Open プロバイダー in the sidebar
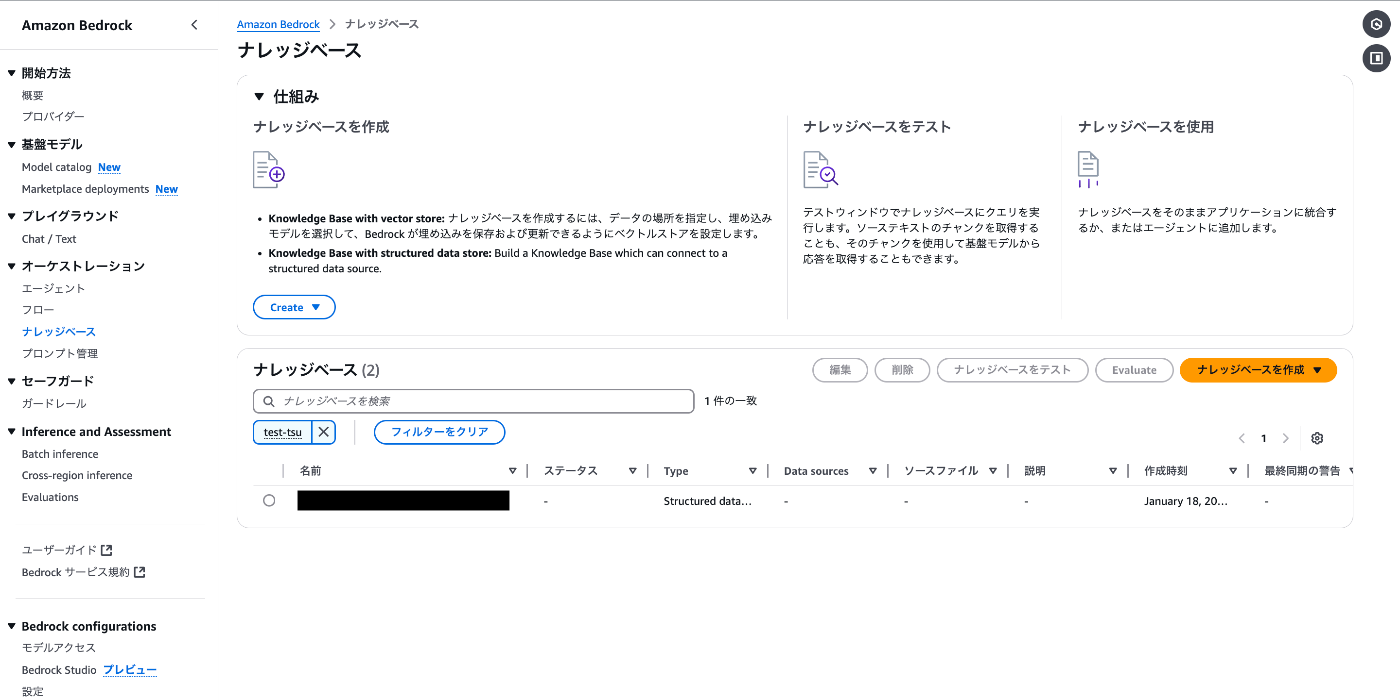Image resolution: width=1400 pixels, height=700 pixels. click(53, 117)
